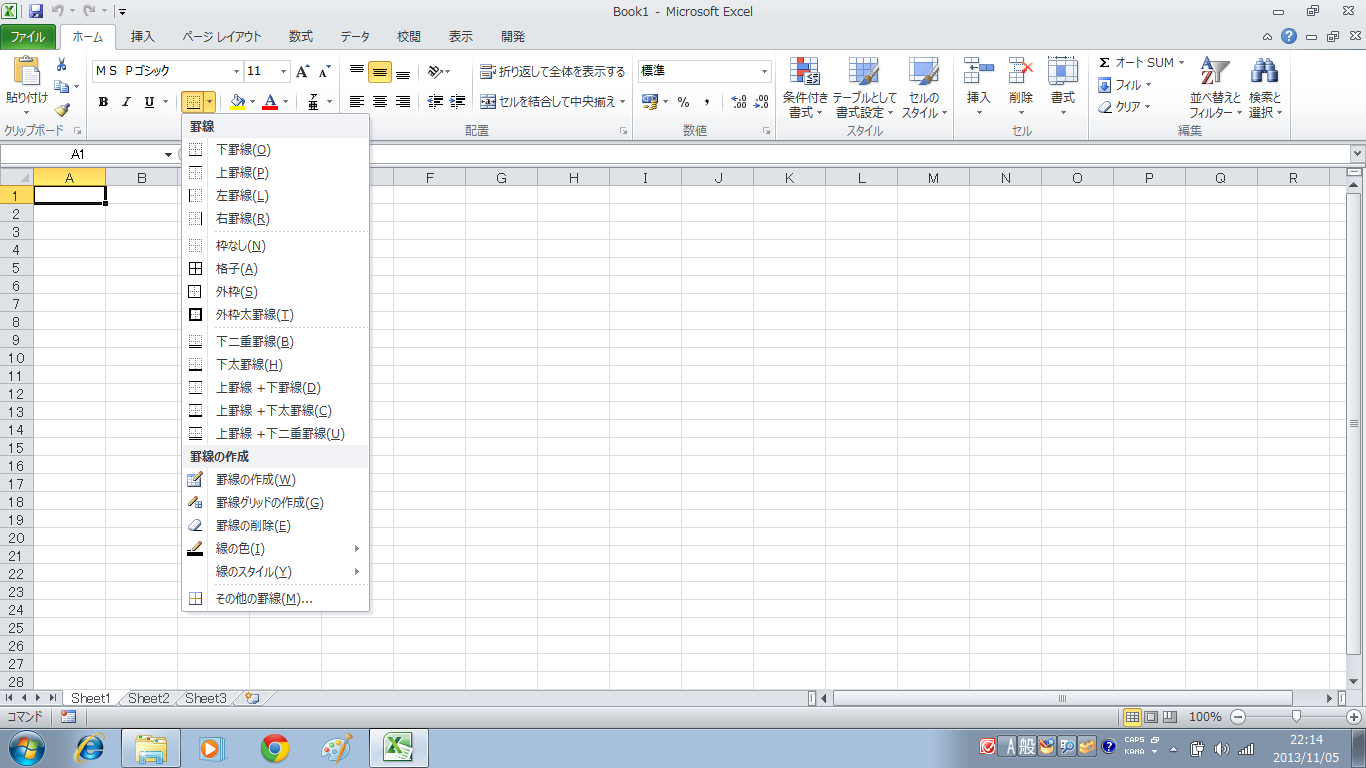Click the Italic (I) formatting icon
Image resolution: width=1366 pixels, height=768 pixels.
coord(127,102)
